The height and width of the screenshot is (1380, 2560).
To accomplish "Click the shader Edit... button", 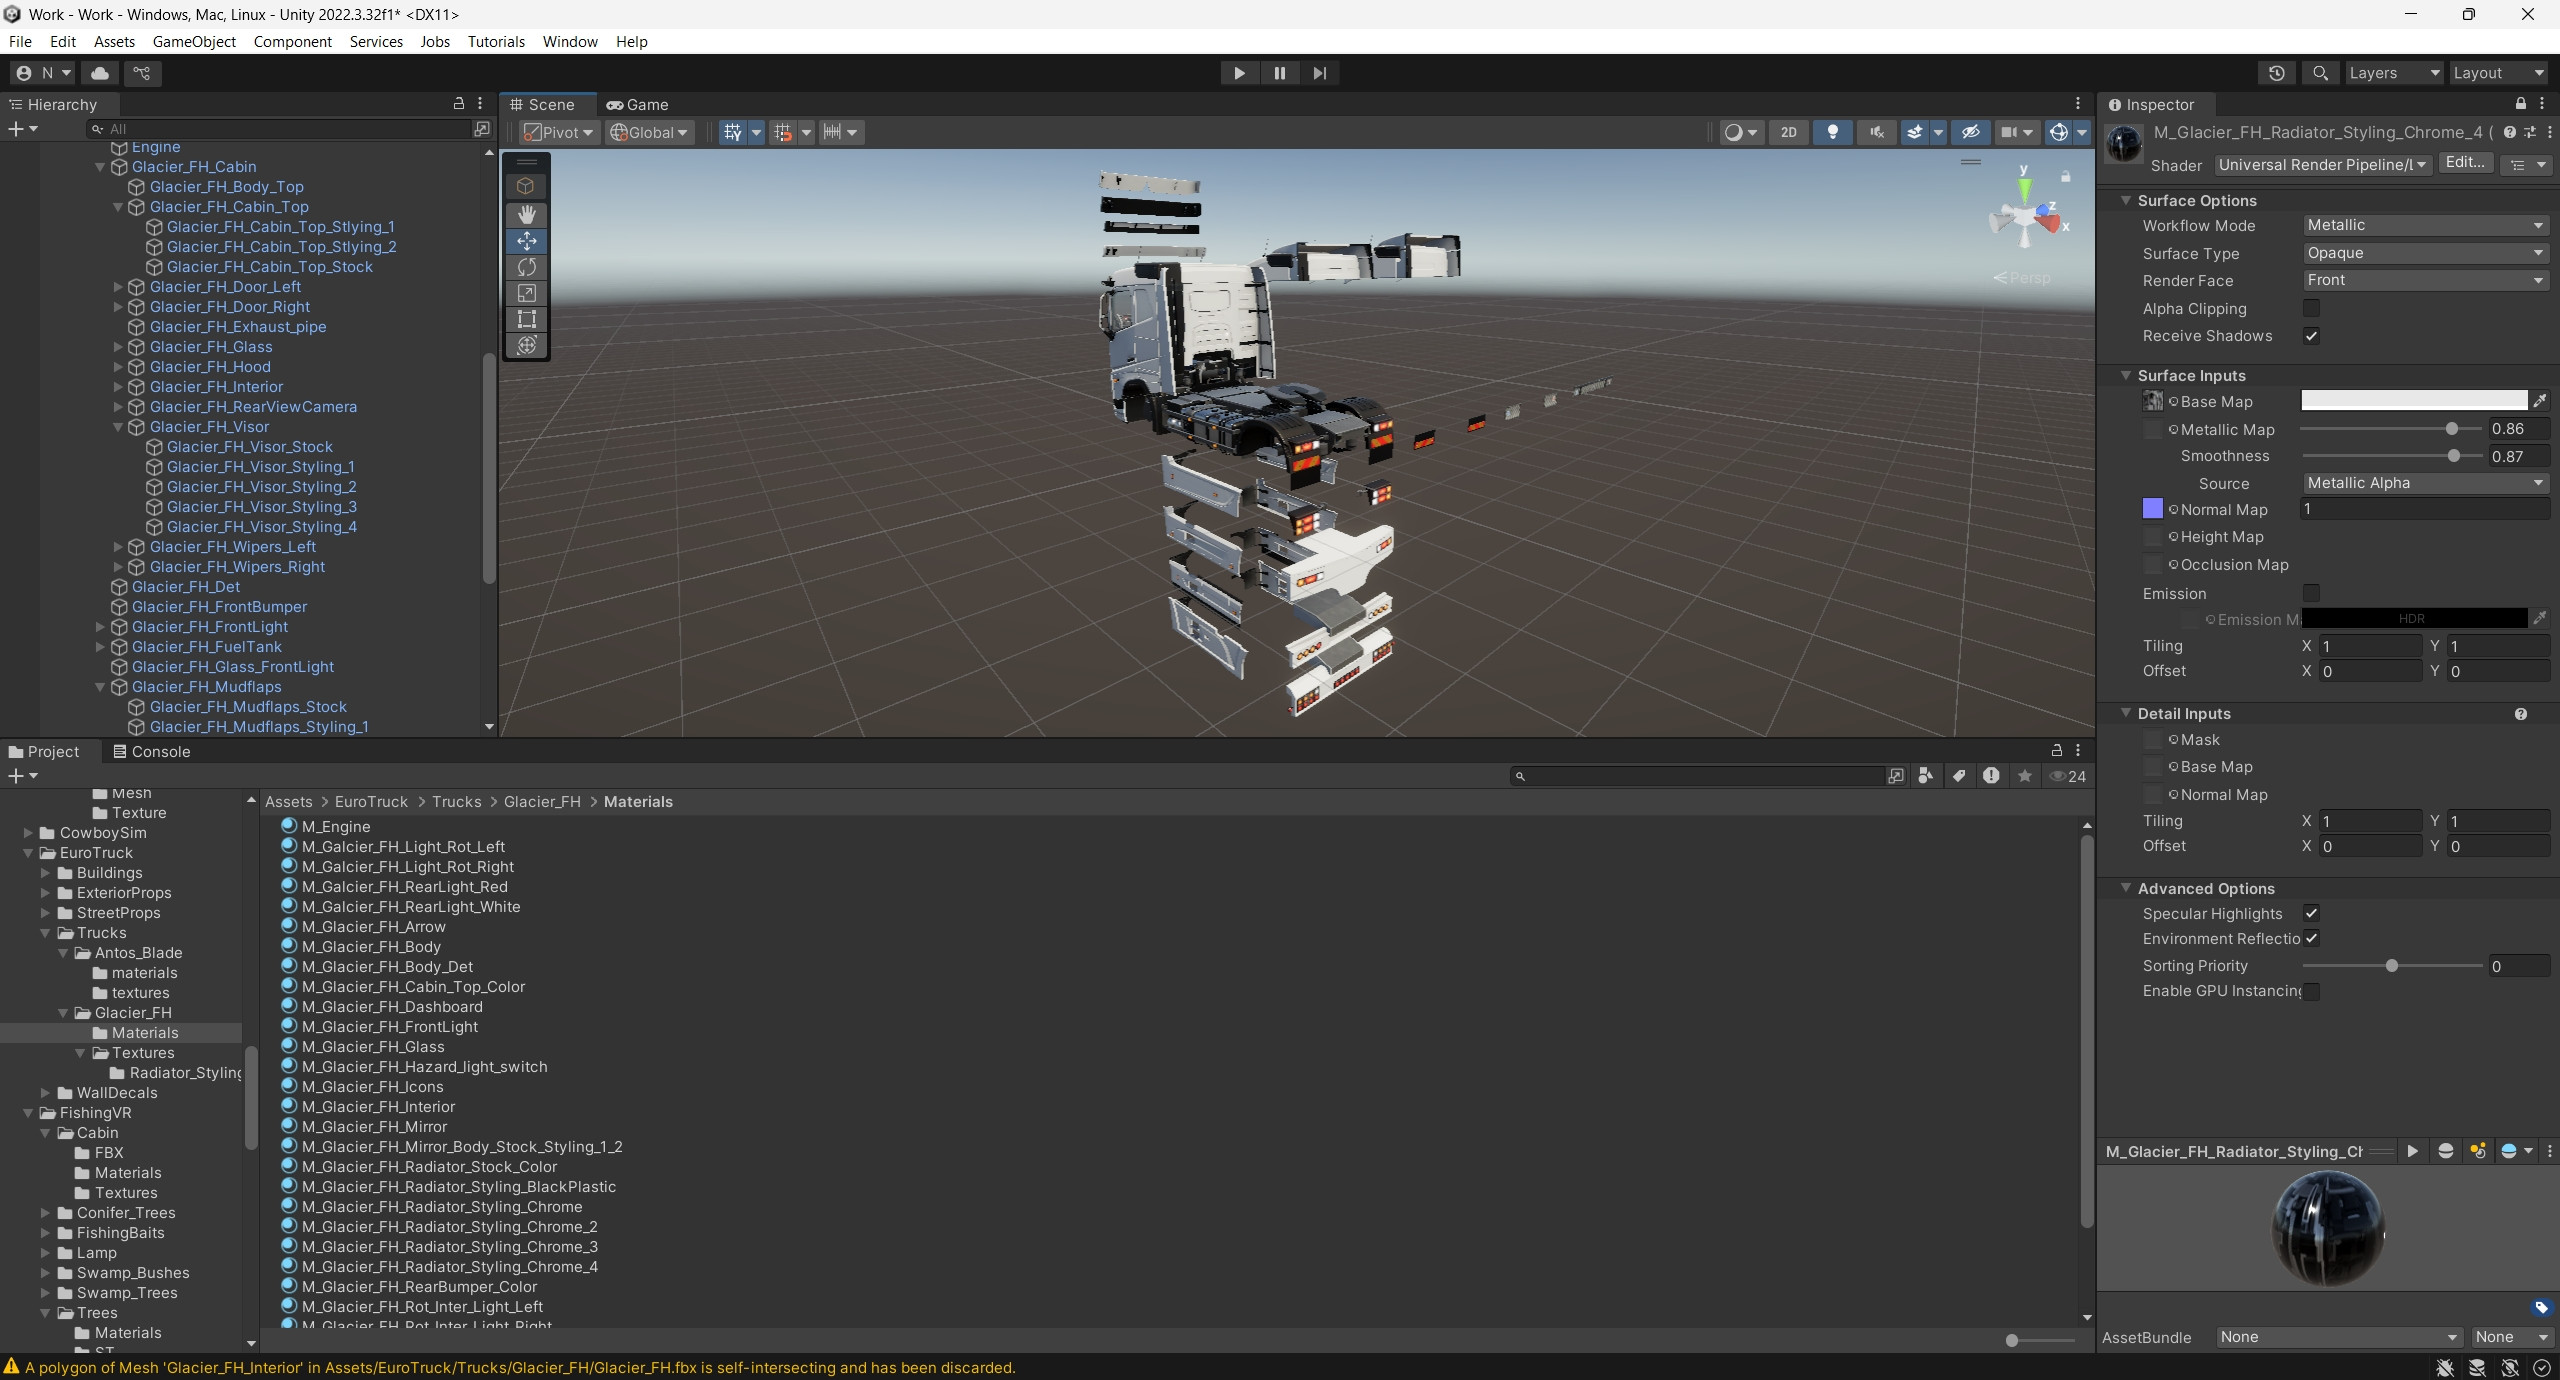I will click(2464, 163).
